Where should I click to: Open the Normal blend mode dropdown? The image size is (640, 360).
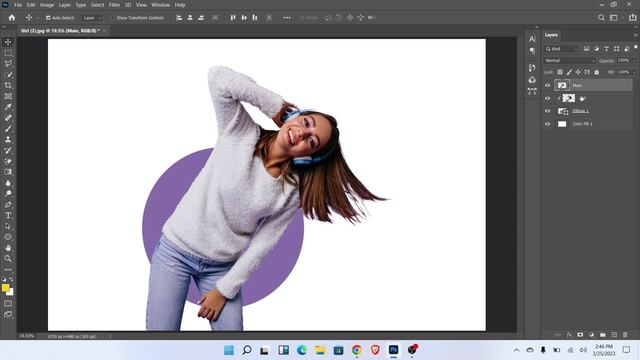570,60
